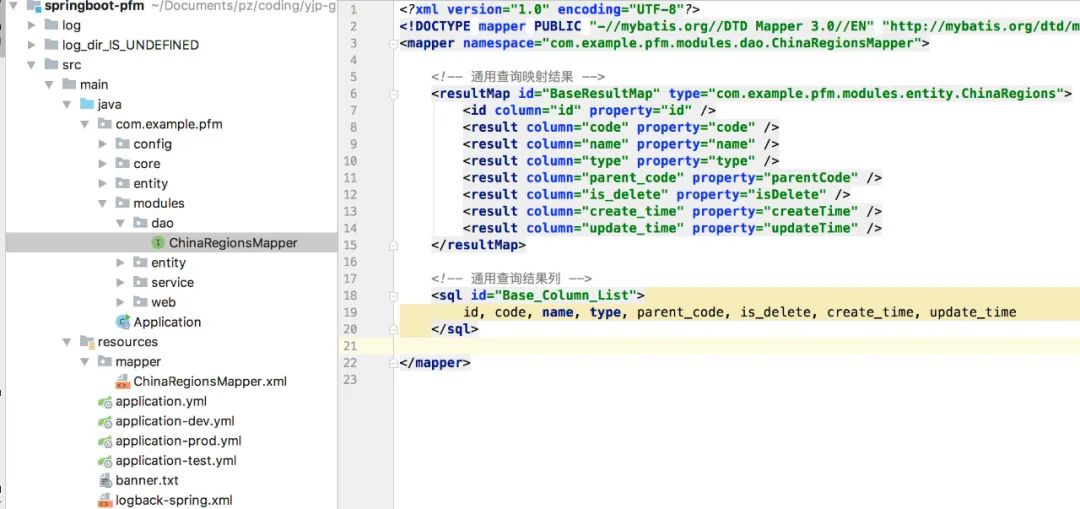The image size is (1080, 509).
Task: Expand the config package
Action: tap(103, 144)
